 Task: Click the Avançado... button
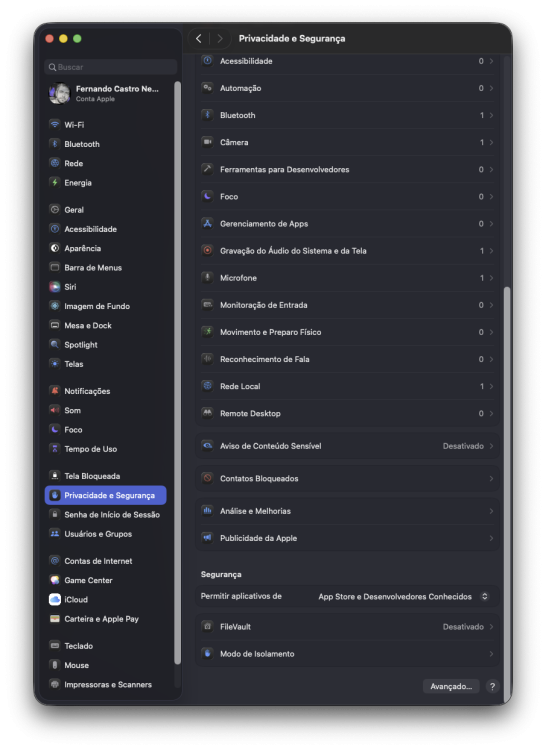(x=451, y=686)
